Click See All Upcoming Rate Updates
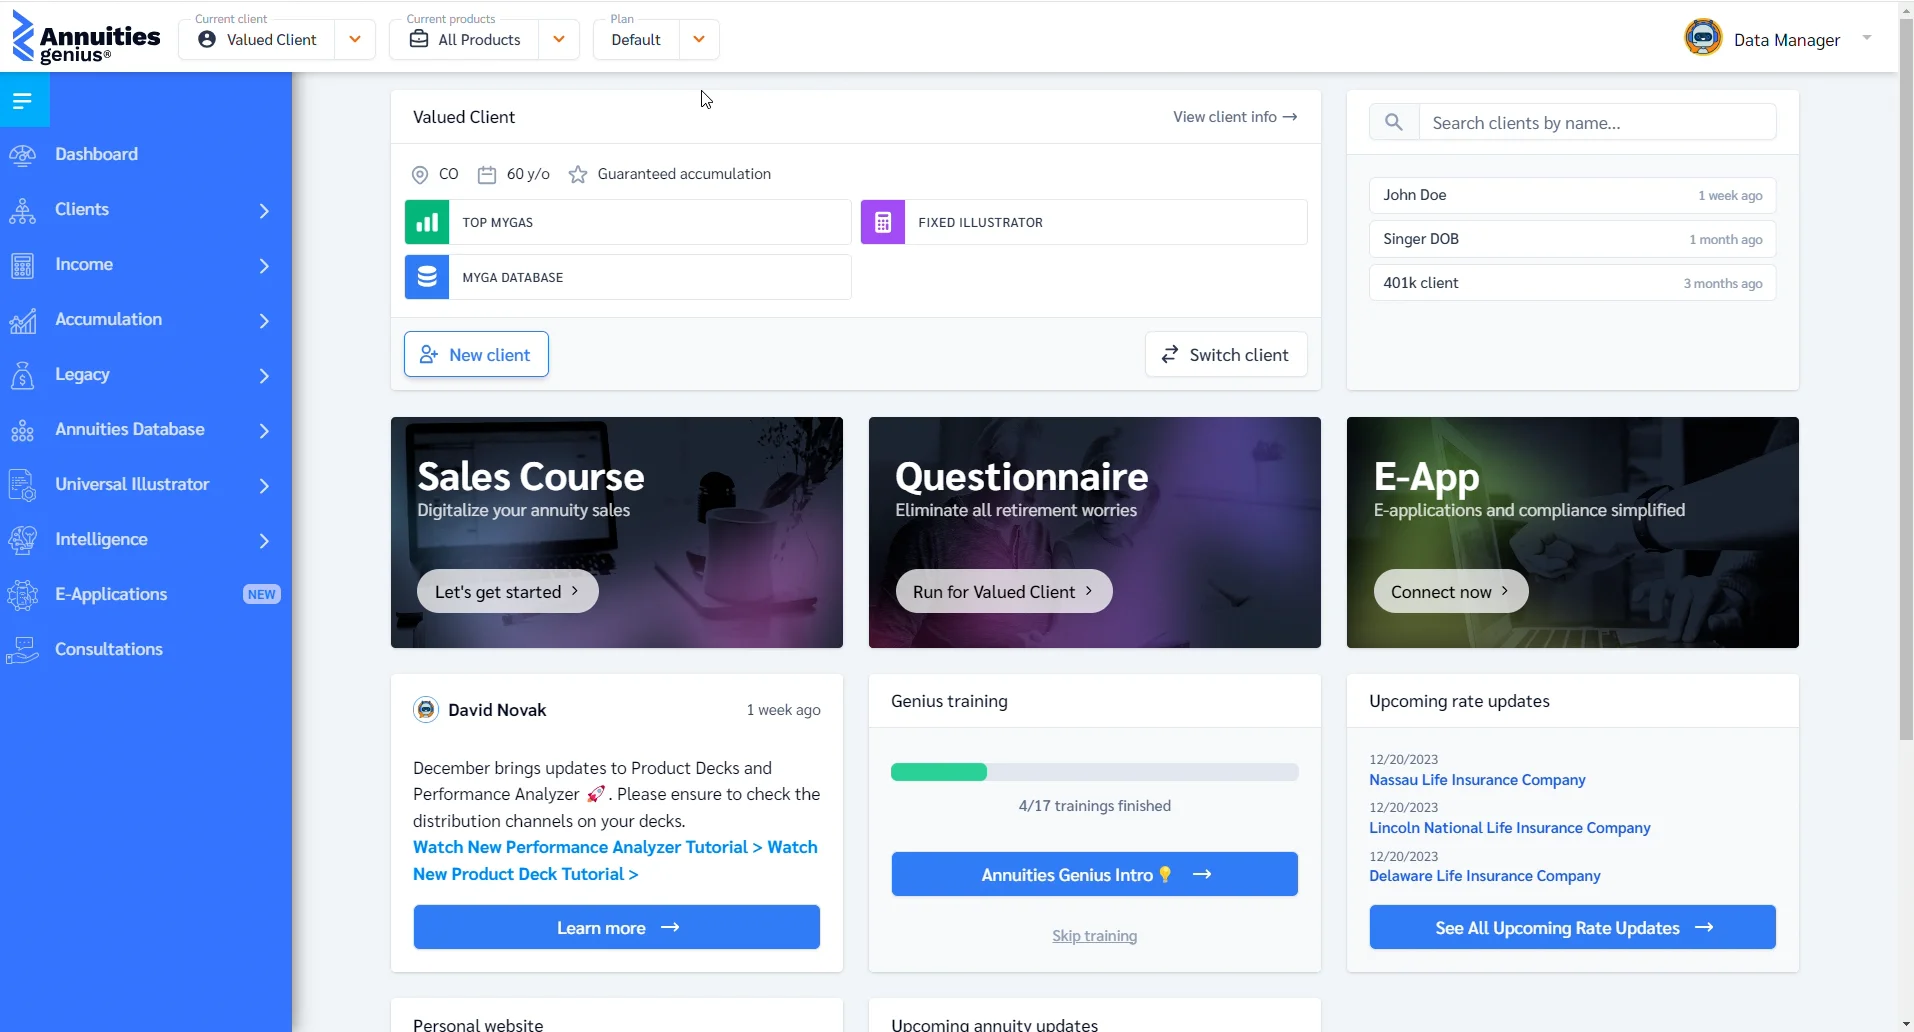The width and height of the screenshot is (1914, 1032). pos(1573,927)
